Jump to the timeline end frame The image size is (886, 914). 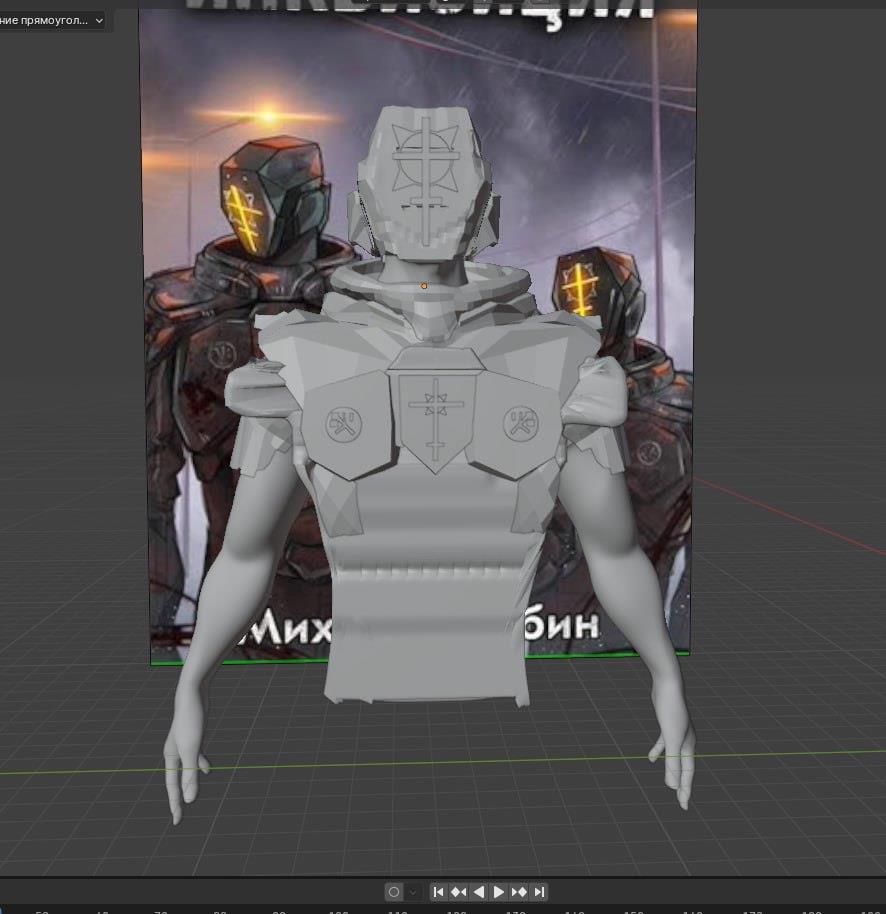[539, 892]
